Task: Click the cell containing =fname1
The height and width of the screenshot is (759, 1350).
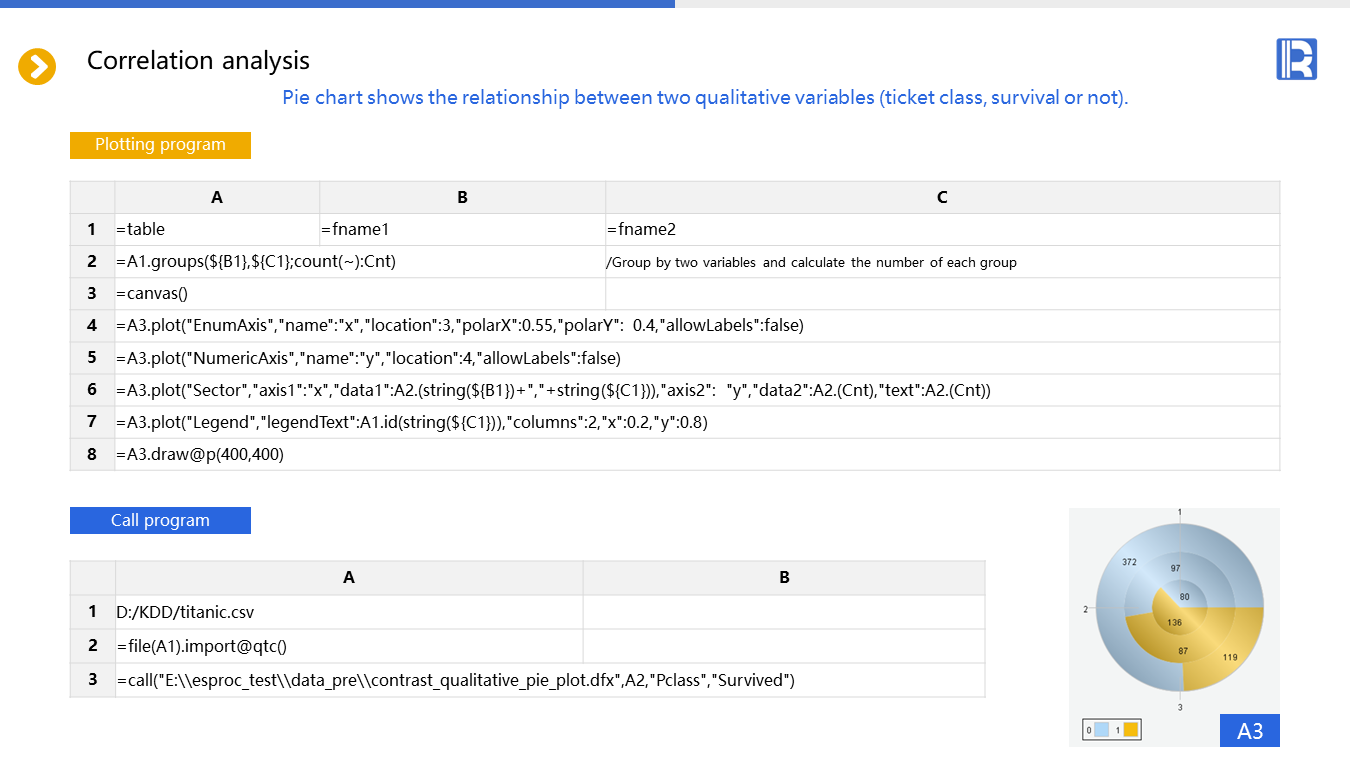Action: coord(462,230)
